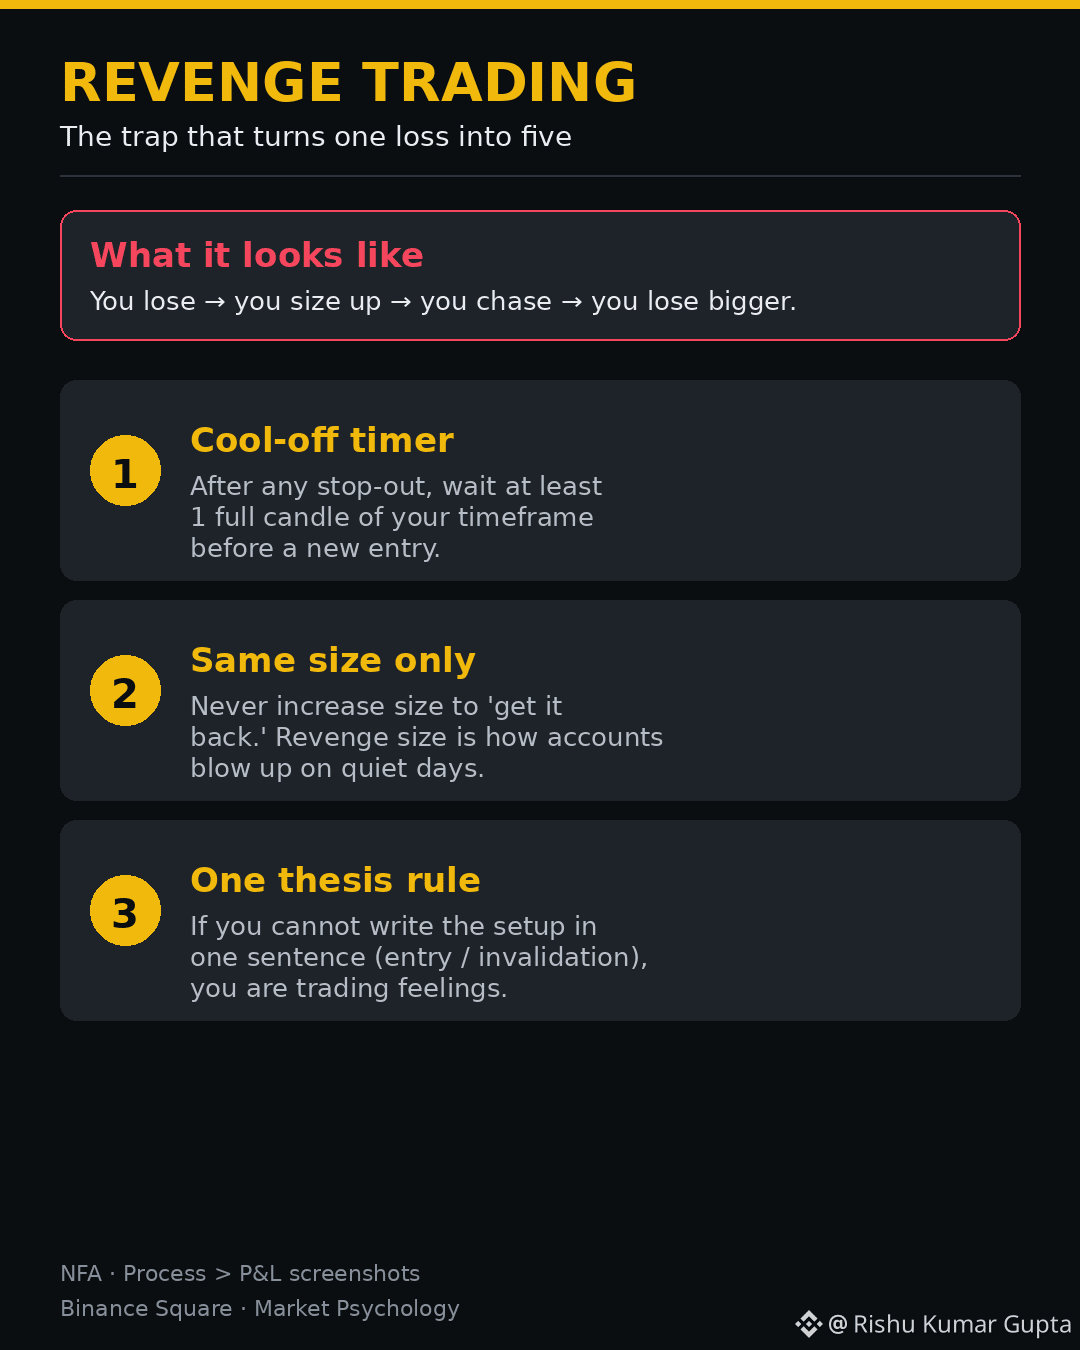Viewport: 1080px width, 1350px height.
Task: Click the yellow number 1 circle badge
Action: click(125, 471)
